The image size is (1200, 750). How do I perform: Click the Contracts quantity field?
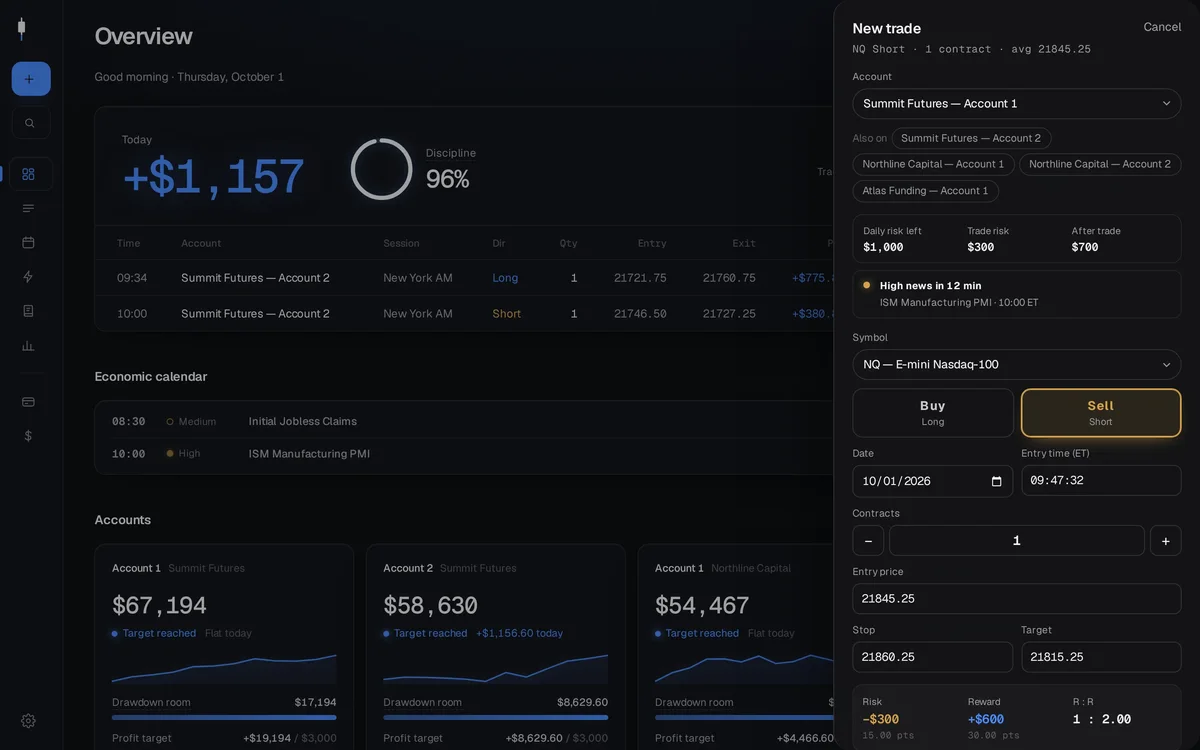(1017, 541)
